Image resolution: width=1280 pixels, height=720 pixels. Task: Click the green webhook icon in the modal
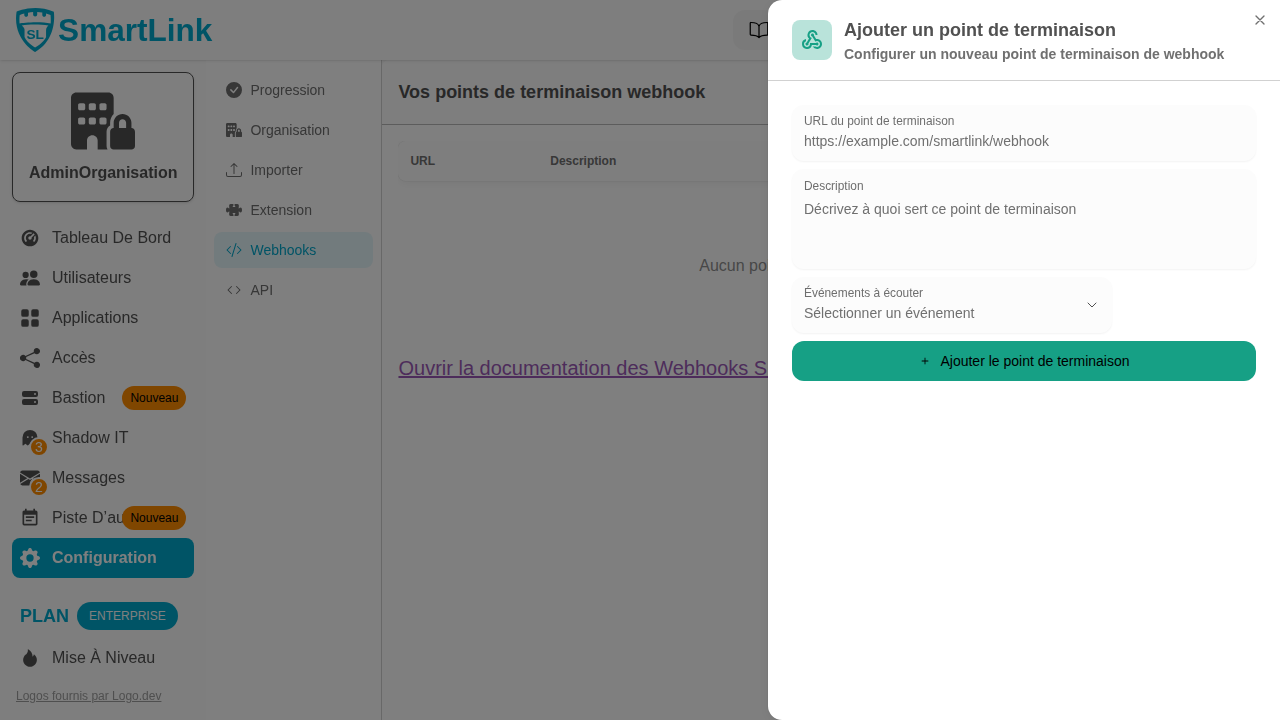point(811,40)
